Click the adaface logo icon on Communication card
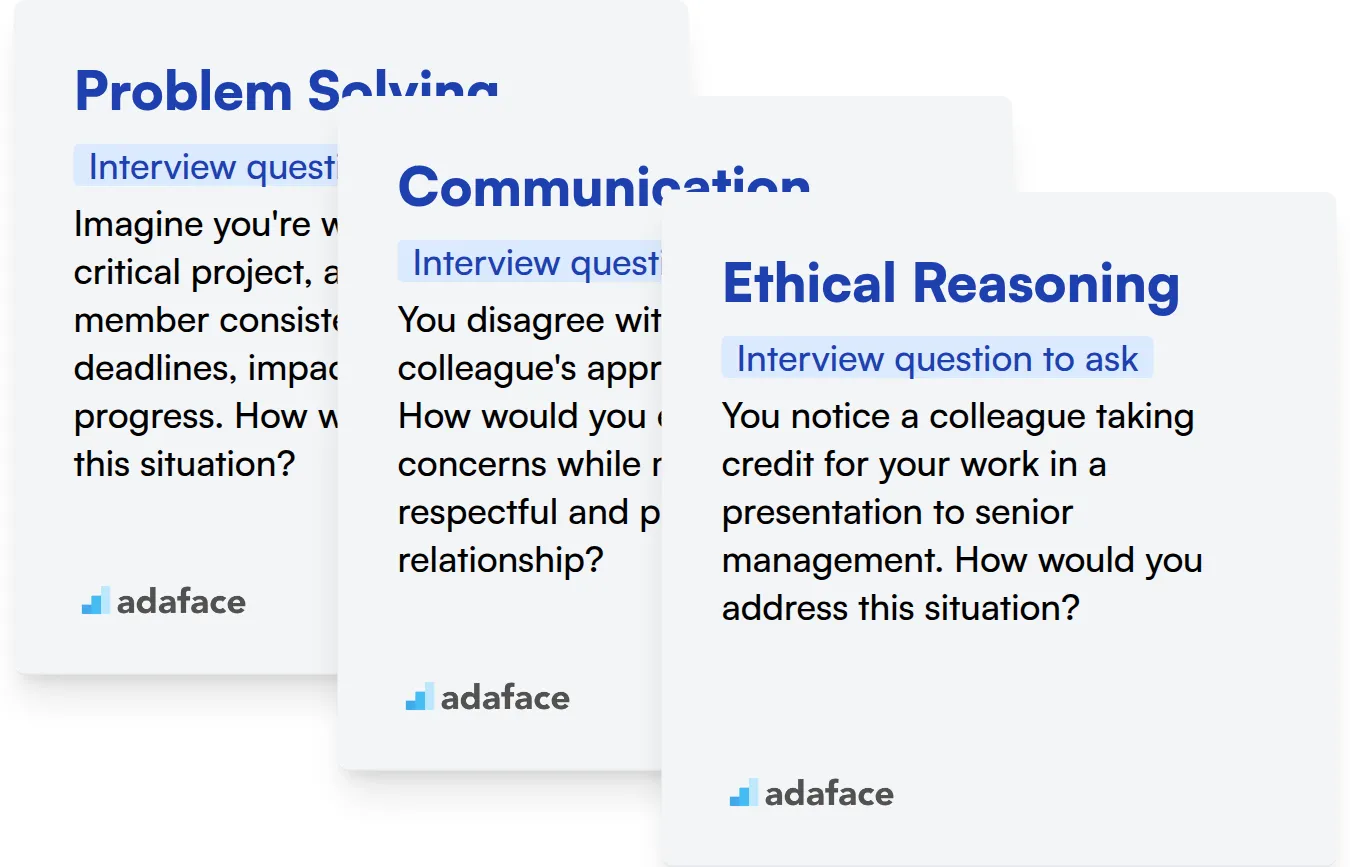Image resolution: width=1350 pixels, height=867 pixels. tap(420, 696)
